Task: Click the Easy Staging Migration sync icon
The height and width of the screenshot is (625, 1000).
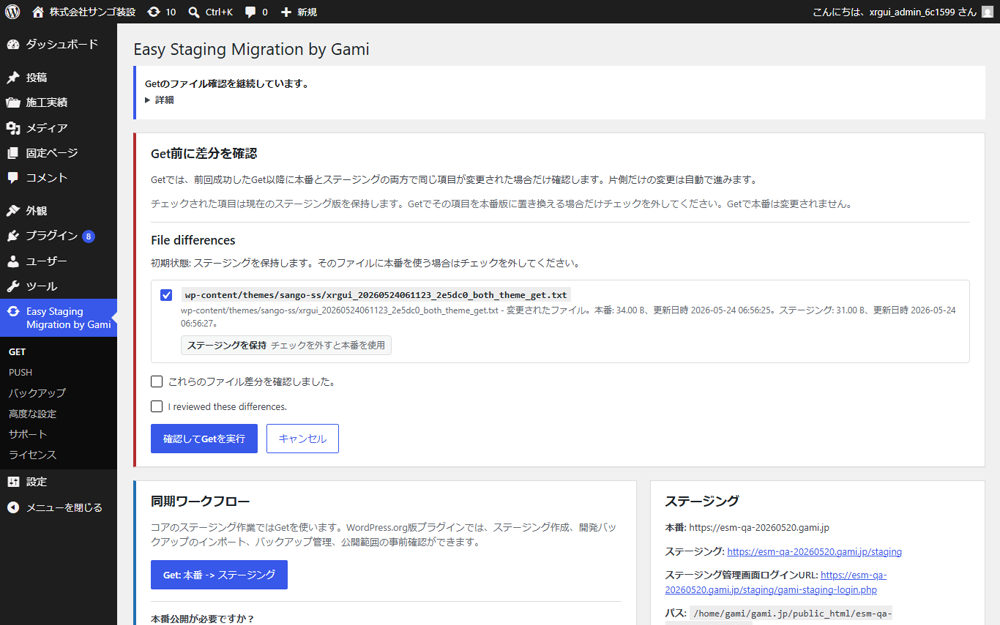Action: coord(13,311)
